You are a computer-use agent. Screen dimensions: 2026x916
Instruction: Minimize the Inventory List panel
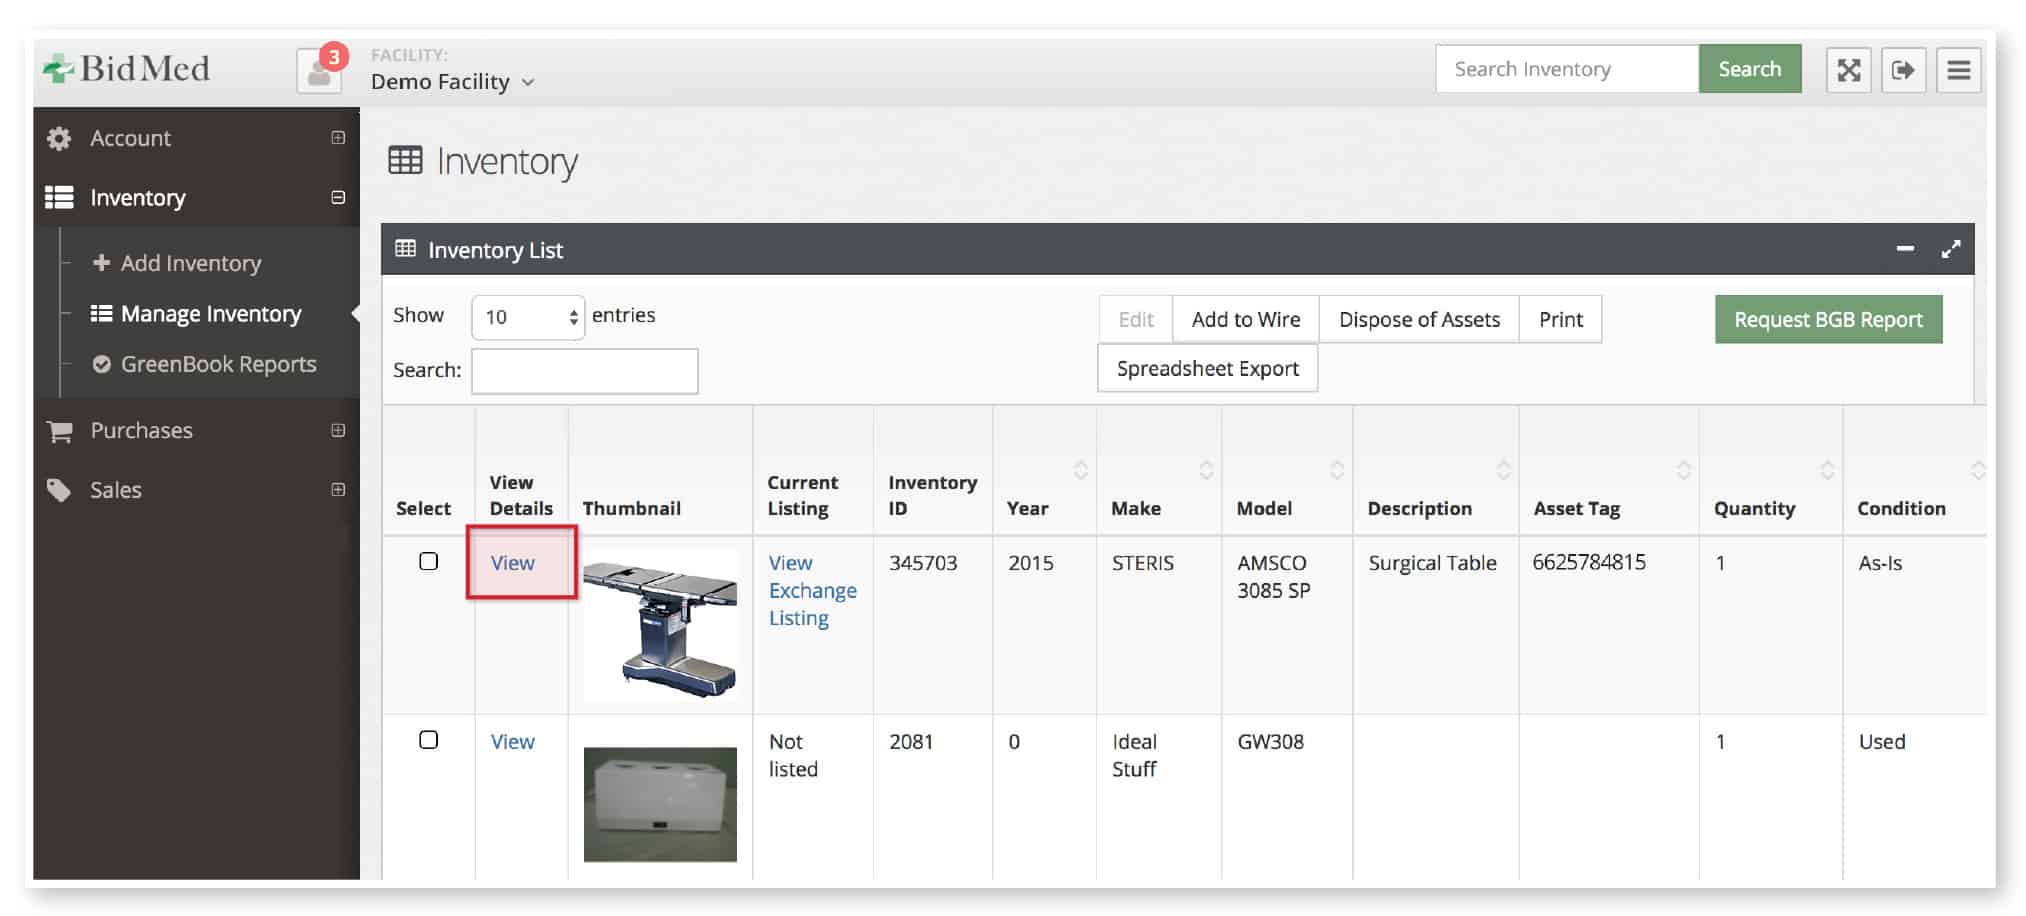(1905, 249)
